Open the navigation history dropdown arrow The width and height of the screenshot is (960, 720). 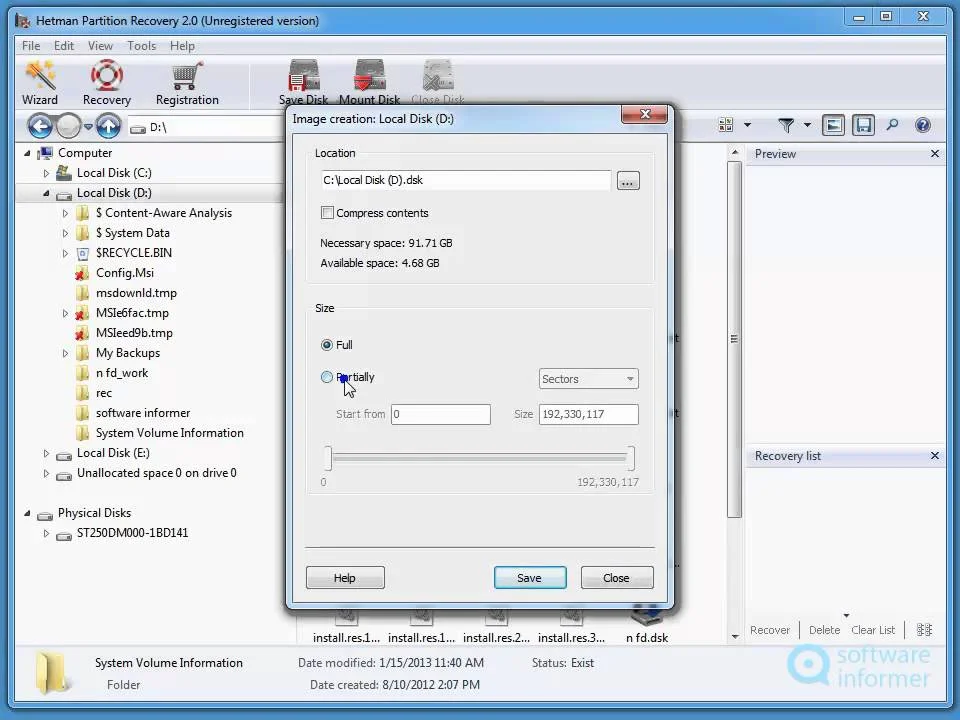coord(88,127)
